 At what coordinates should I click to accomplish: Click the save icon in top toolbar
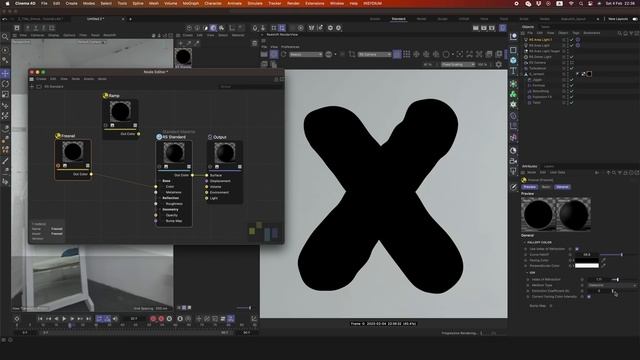tap(17, 28)
